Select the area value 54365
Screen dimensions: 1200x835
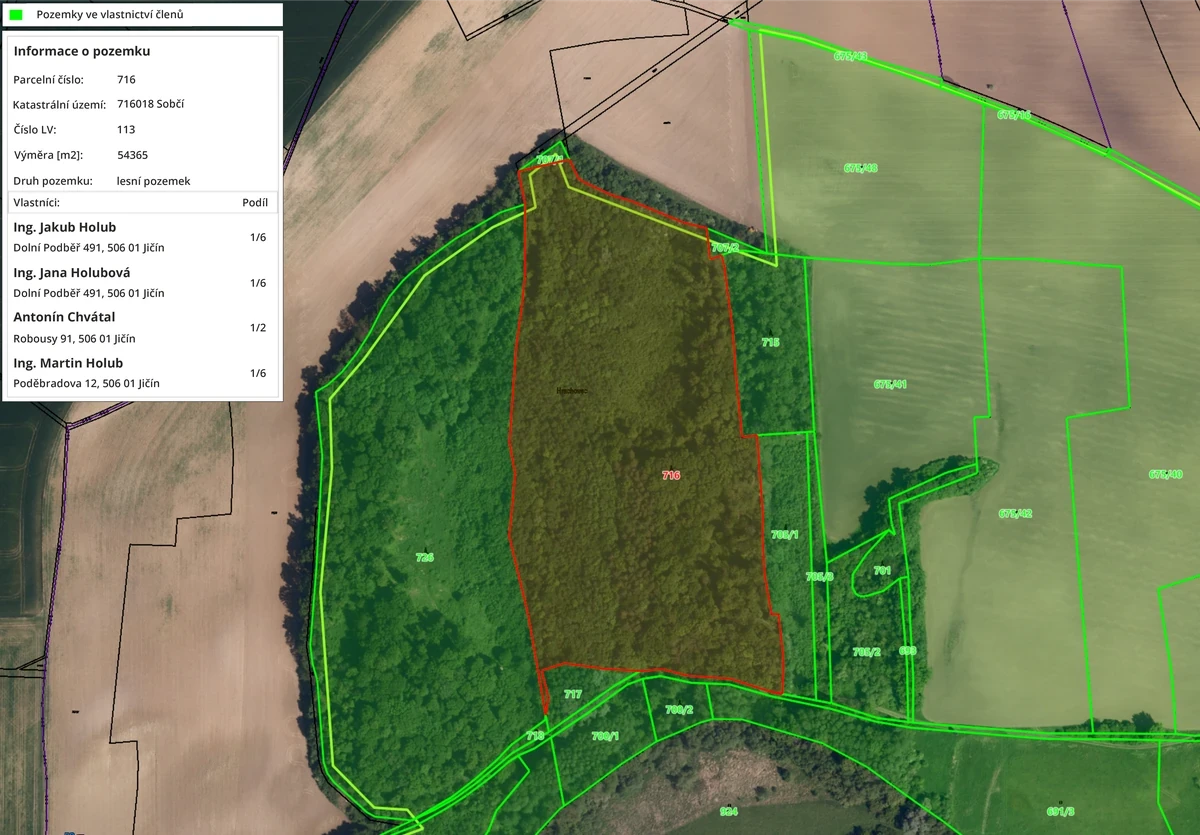pos(133,155)
